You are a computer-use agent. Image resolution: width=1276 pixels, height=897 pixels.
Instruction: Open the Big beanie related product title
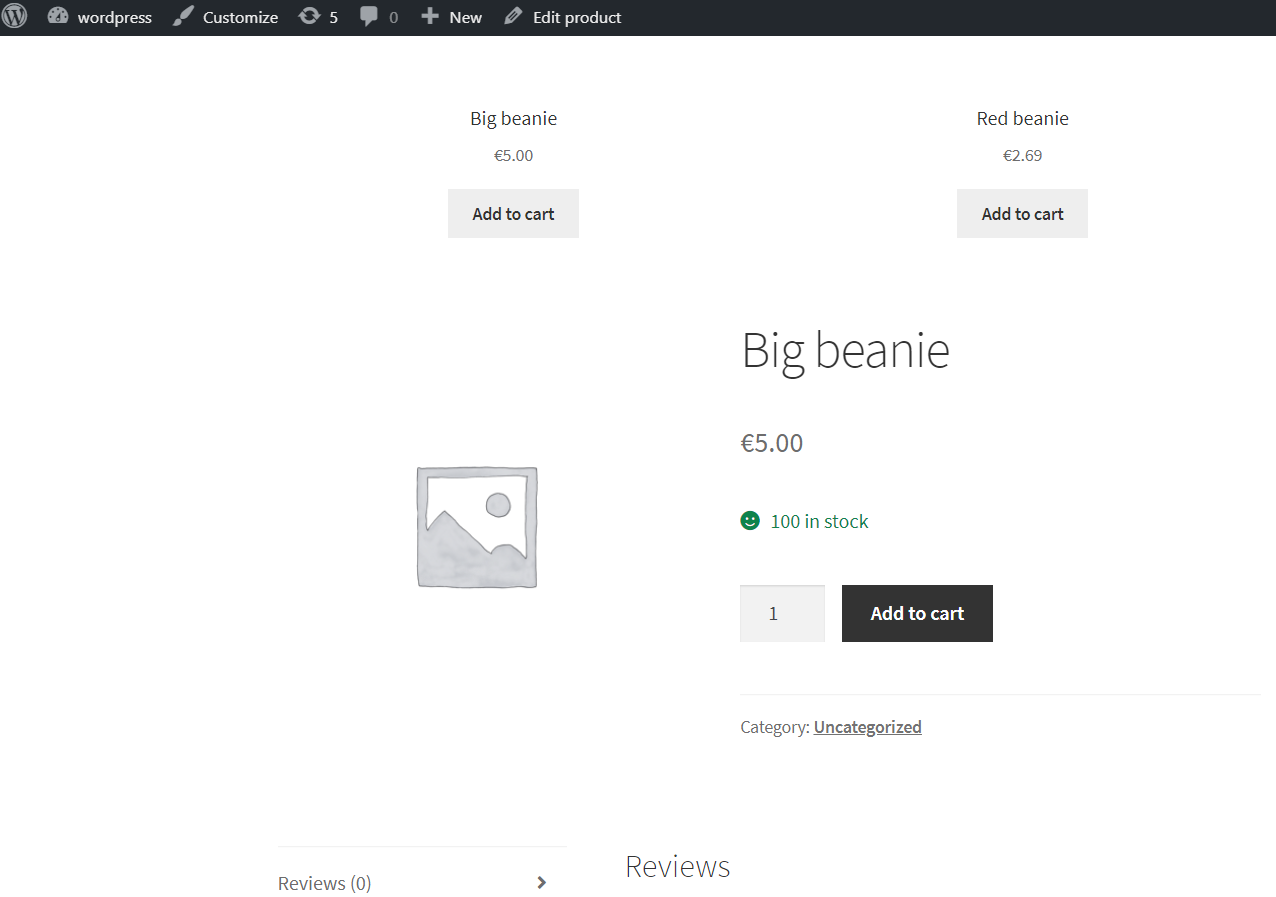[513, 118]
